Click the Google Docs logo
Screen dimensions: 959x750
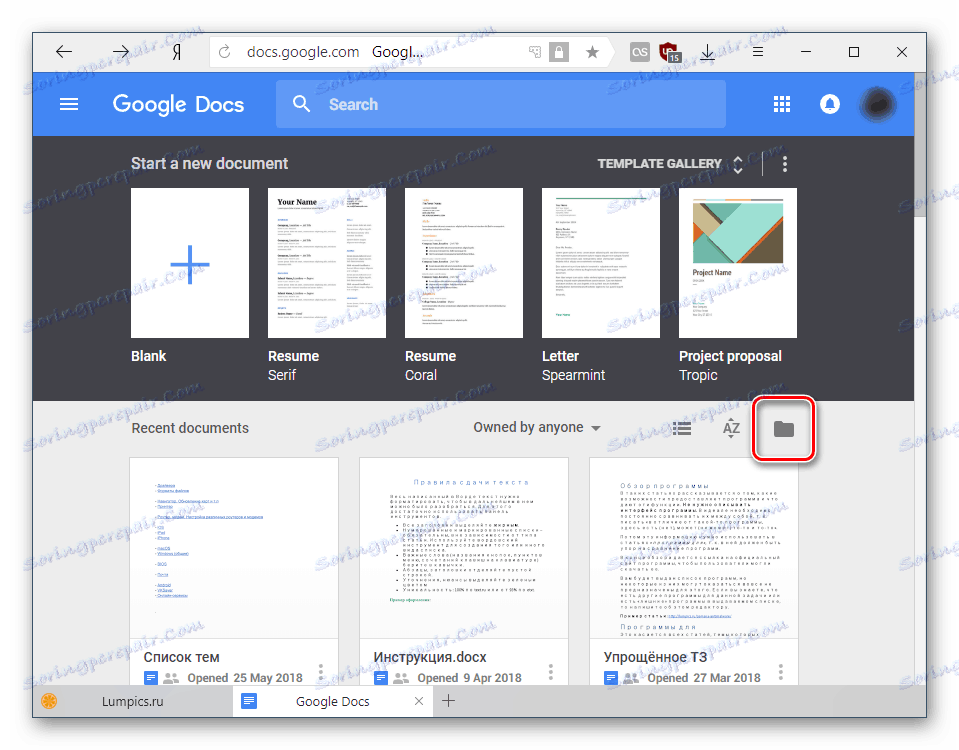click(x=178, y=104)
